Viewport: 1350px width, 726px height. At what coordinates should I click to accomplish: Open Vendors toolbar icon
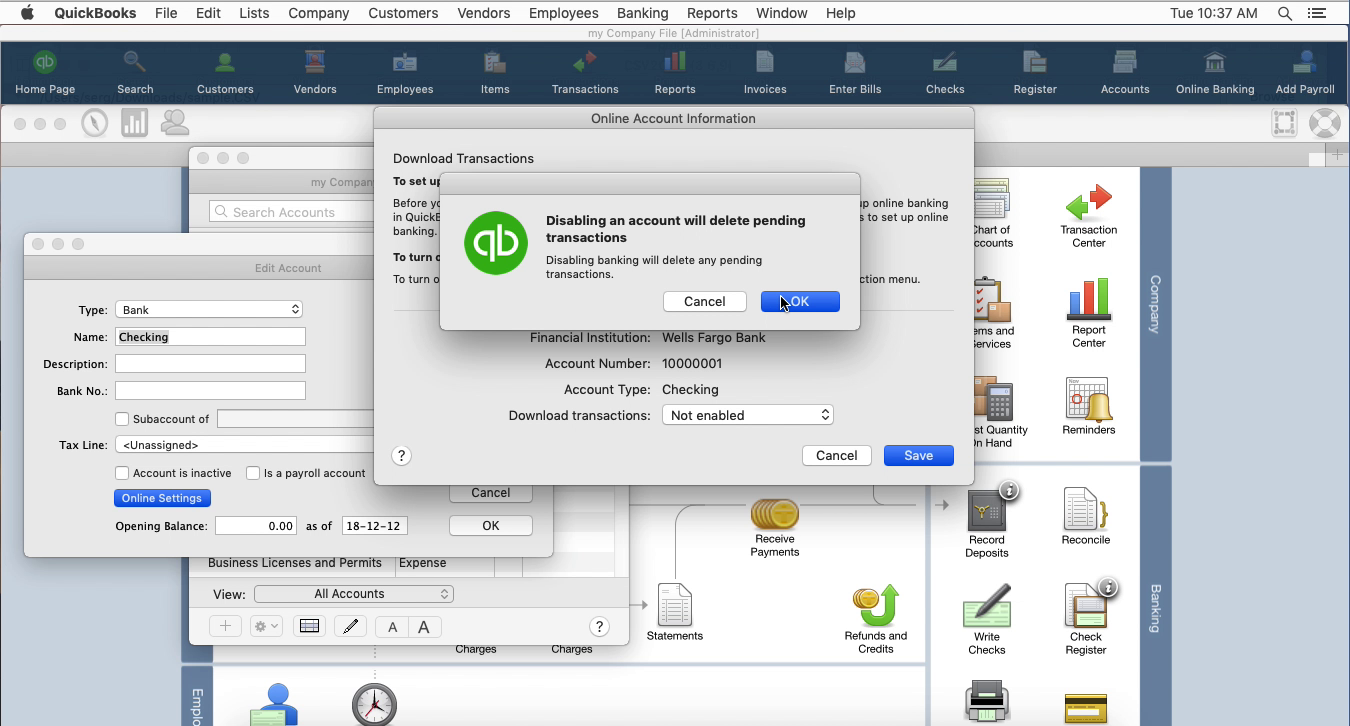[315, 73]
